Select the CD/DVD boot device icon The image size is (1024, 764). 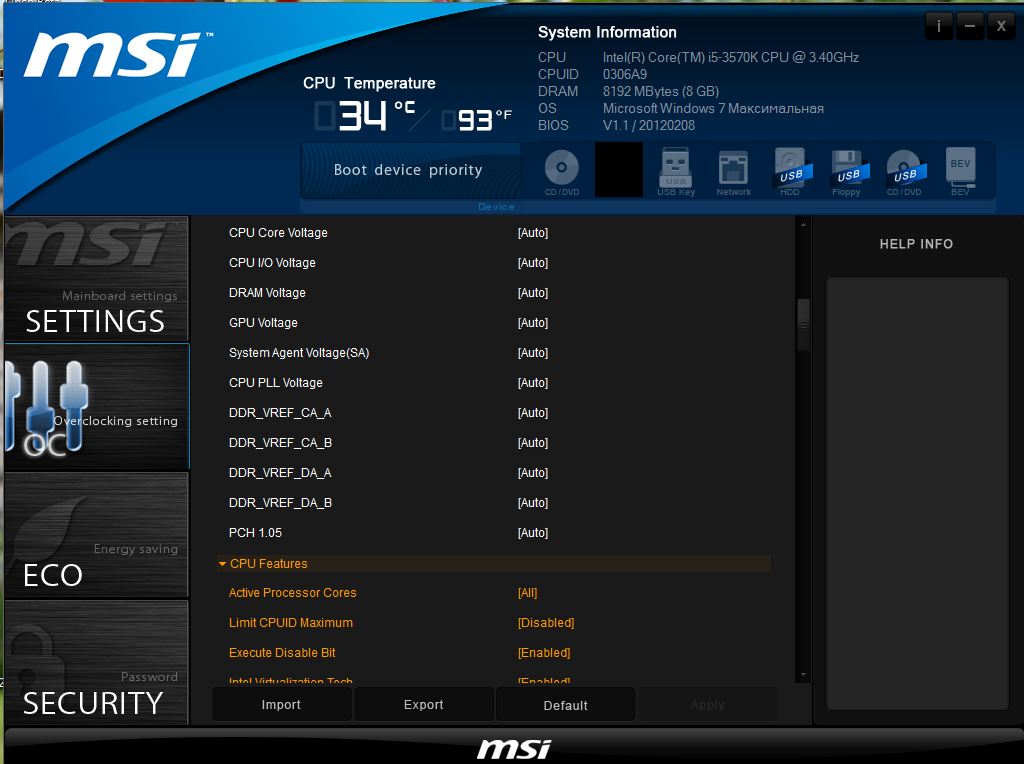point(562,169)
